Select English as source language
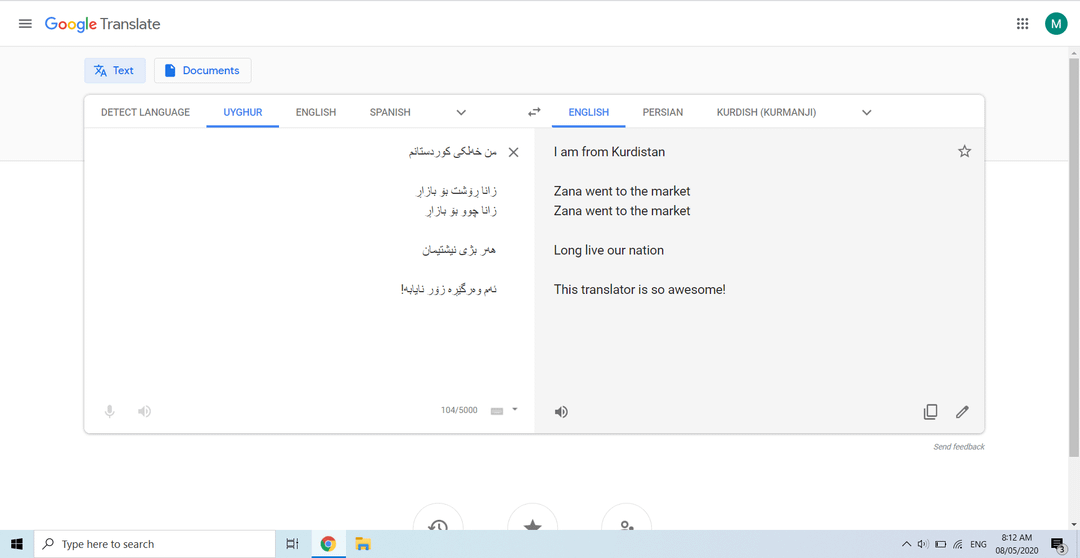This screenshot has height=558, width=1080. click(x=316, y=112)
